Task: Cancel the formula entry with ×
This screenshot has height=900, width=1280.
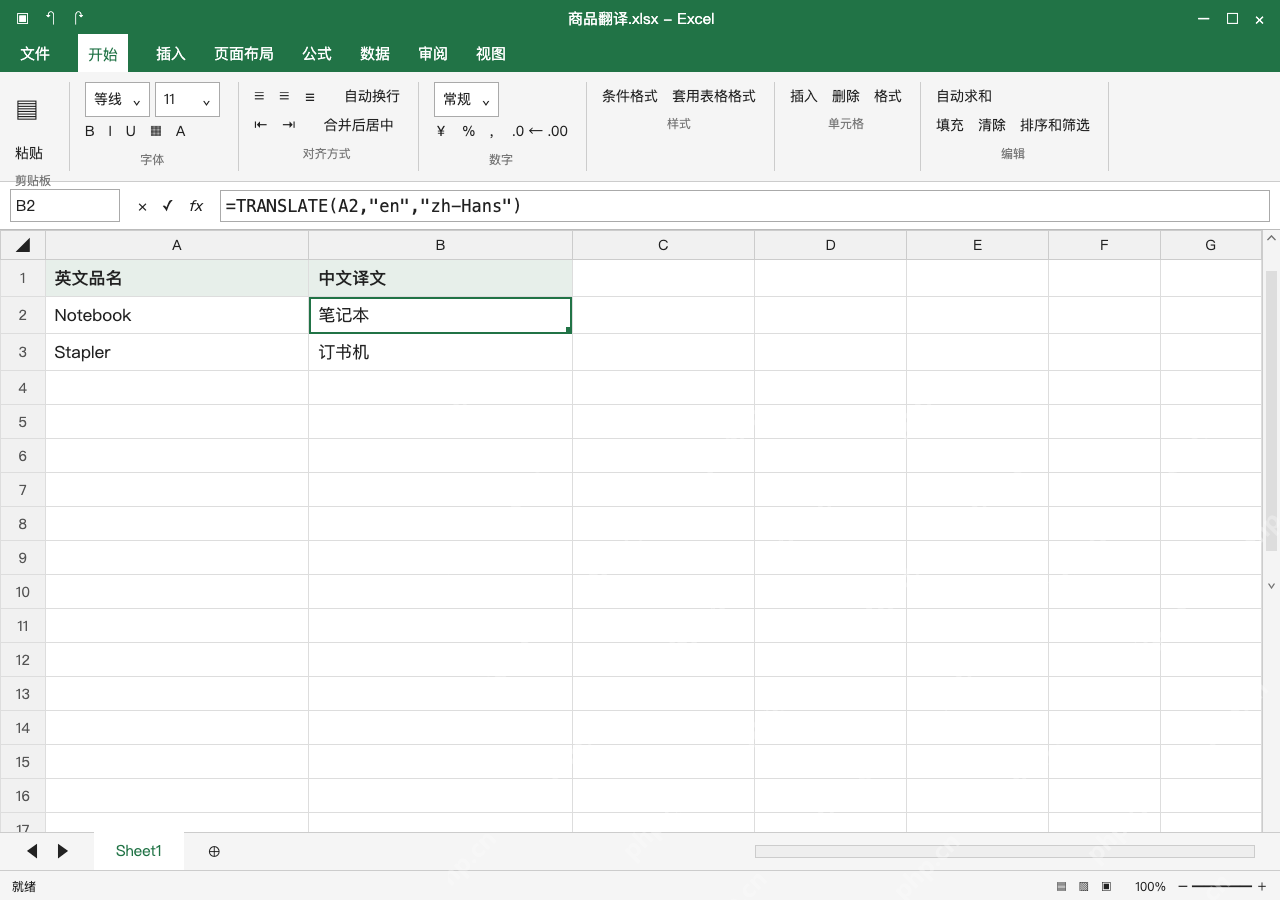Action: [142, 206]
